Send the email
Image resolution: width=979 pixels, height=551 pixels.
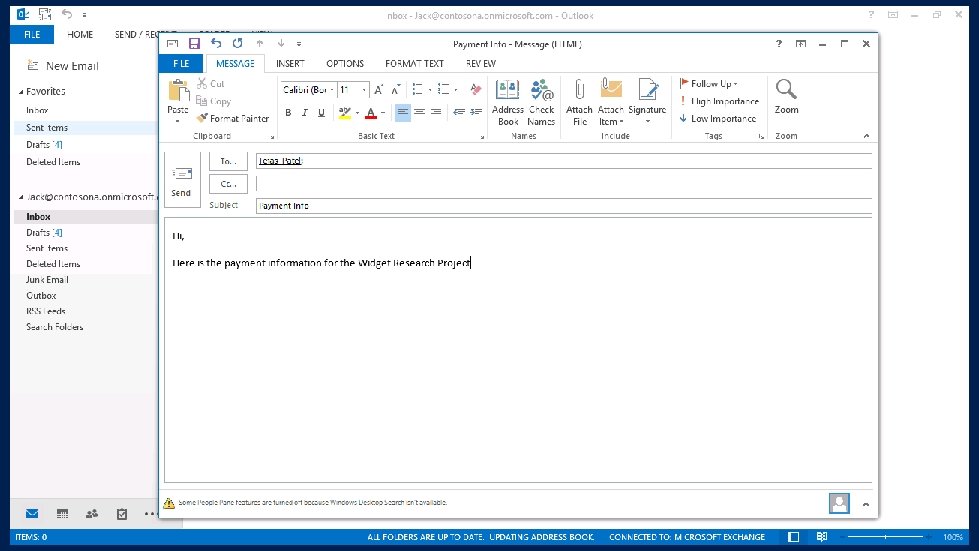pos(182,181)
